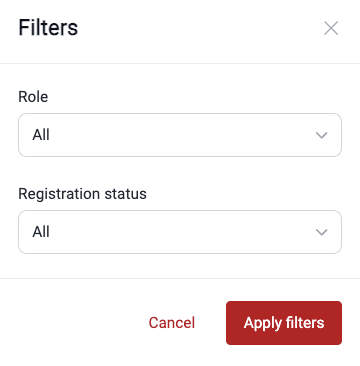
Task: Select the 'All' value shown under Role
Action: 41,135
